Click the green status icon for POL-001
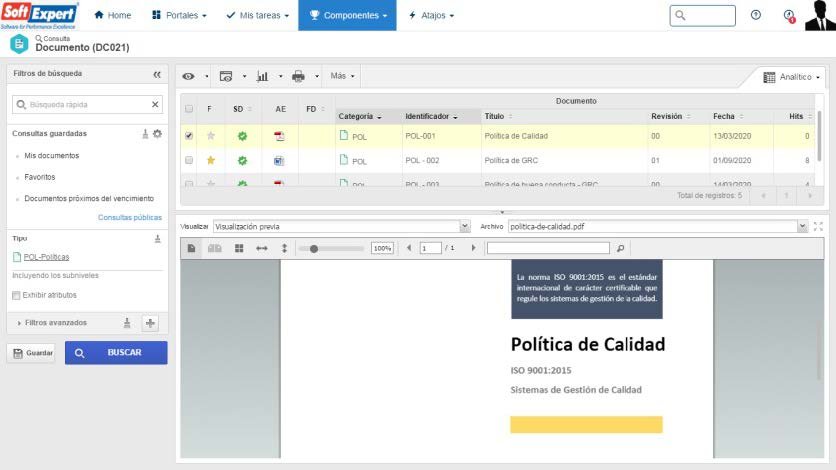836x470 pixels. coord(242,136)
